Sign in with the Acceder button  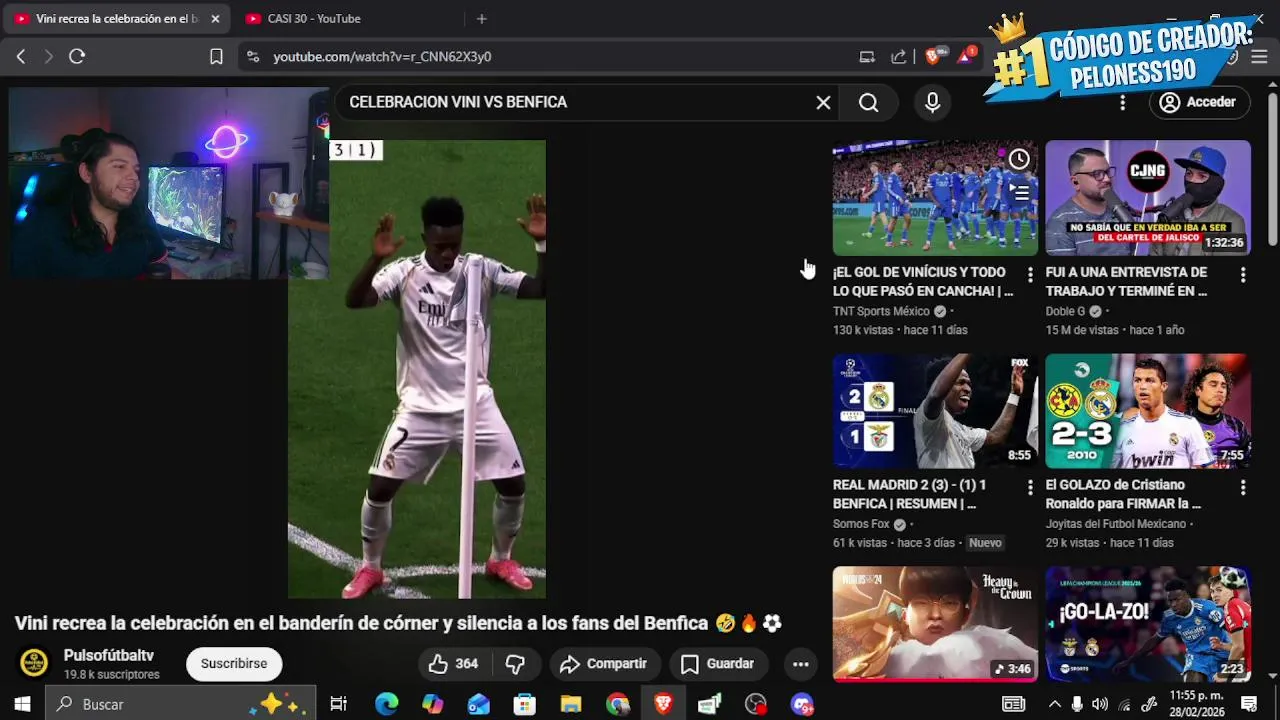tap(1199, 102)
